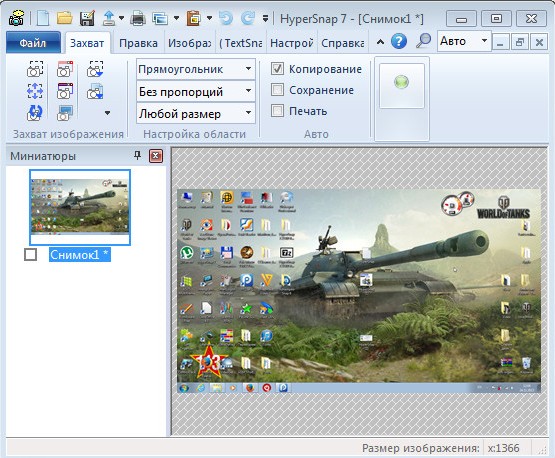555x458 pixels.
Task: Open the Файл menu
Action: (33, 43)
